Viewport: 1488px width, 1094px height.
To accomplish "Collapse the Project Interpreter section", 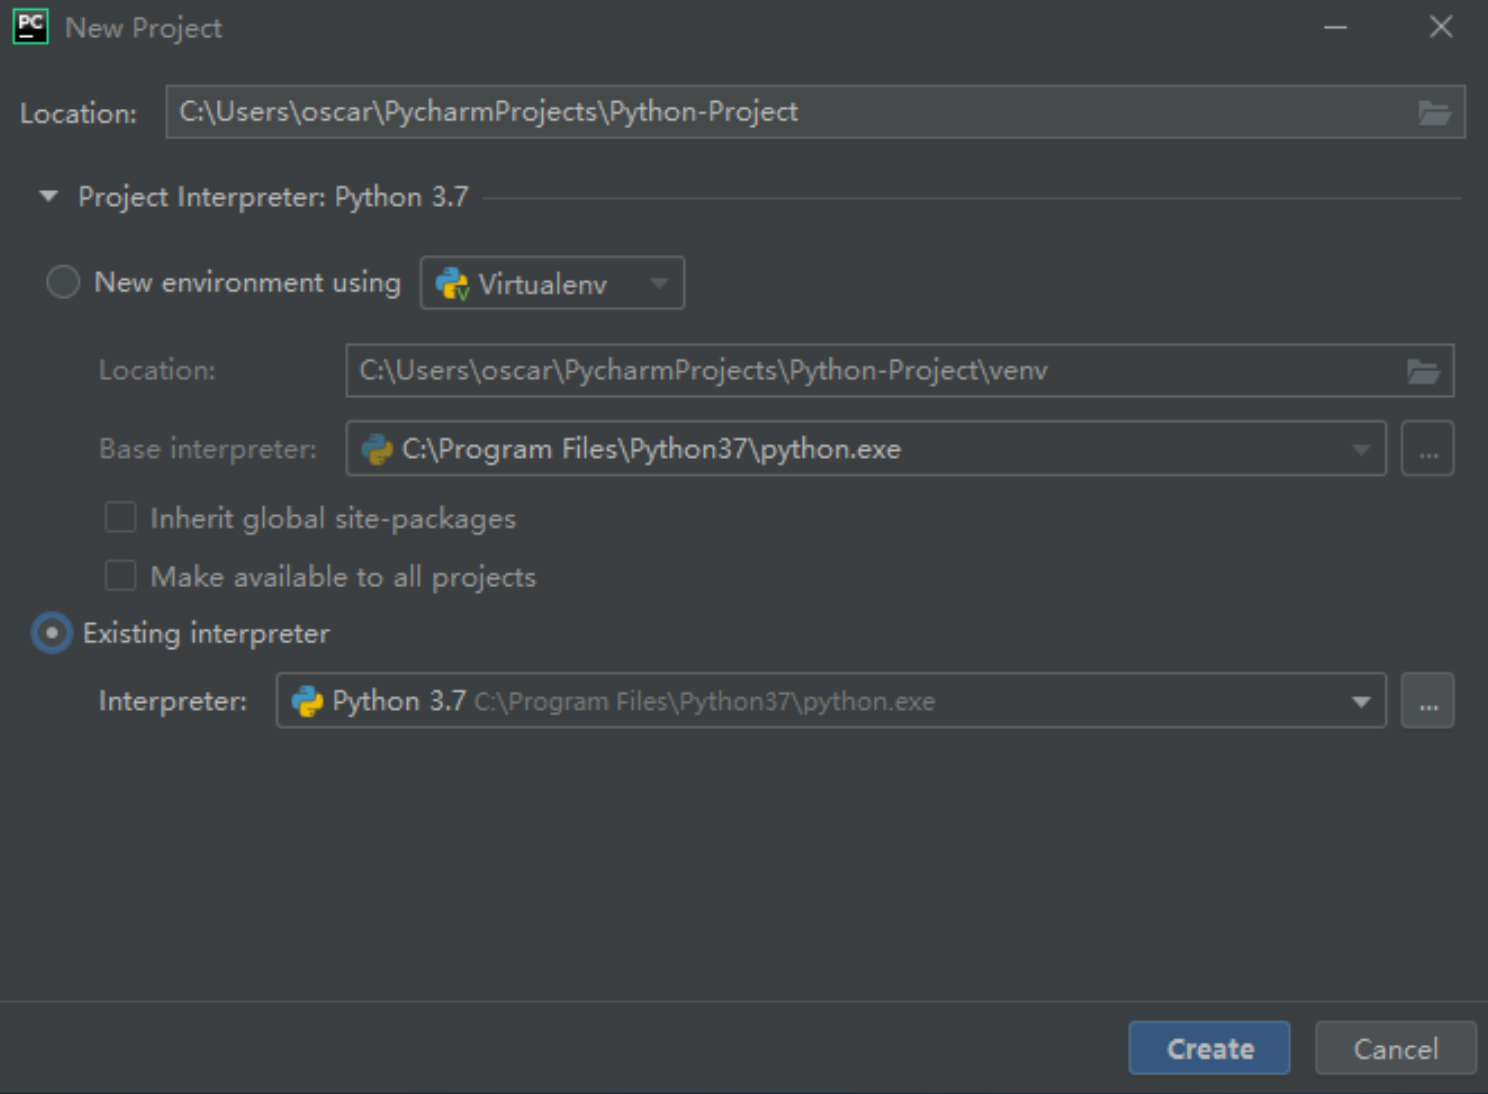I will click(x=47, y=197).
